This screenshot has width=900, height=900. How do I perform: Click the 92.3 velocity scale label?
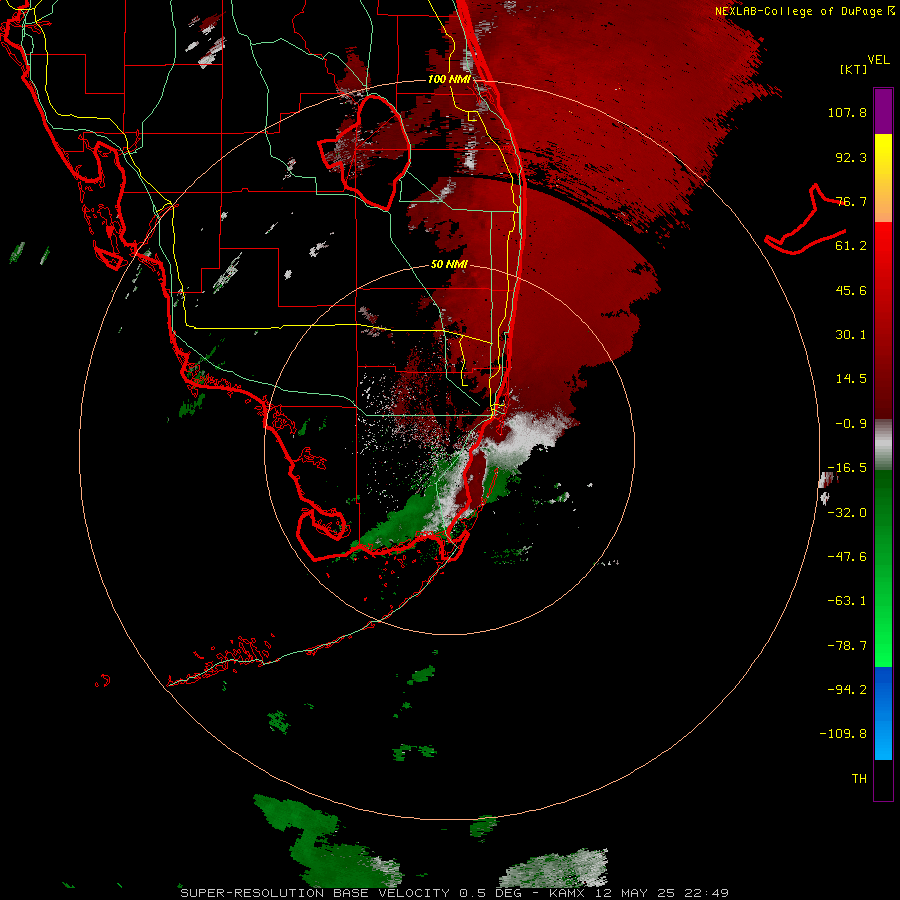pos(851,157)
